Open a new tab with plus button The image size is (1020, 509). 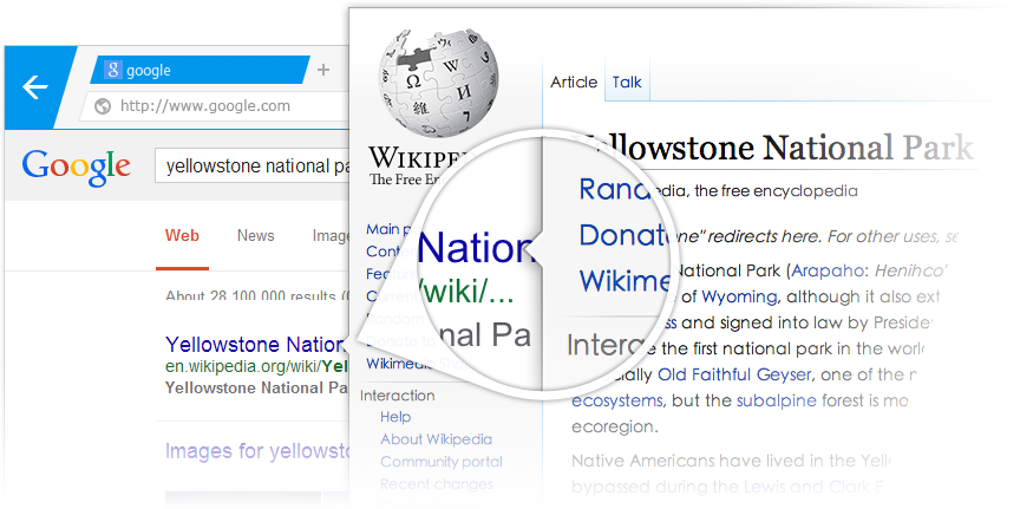point(323,70)
